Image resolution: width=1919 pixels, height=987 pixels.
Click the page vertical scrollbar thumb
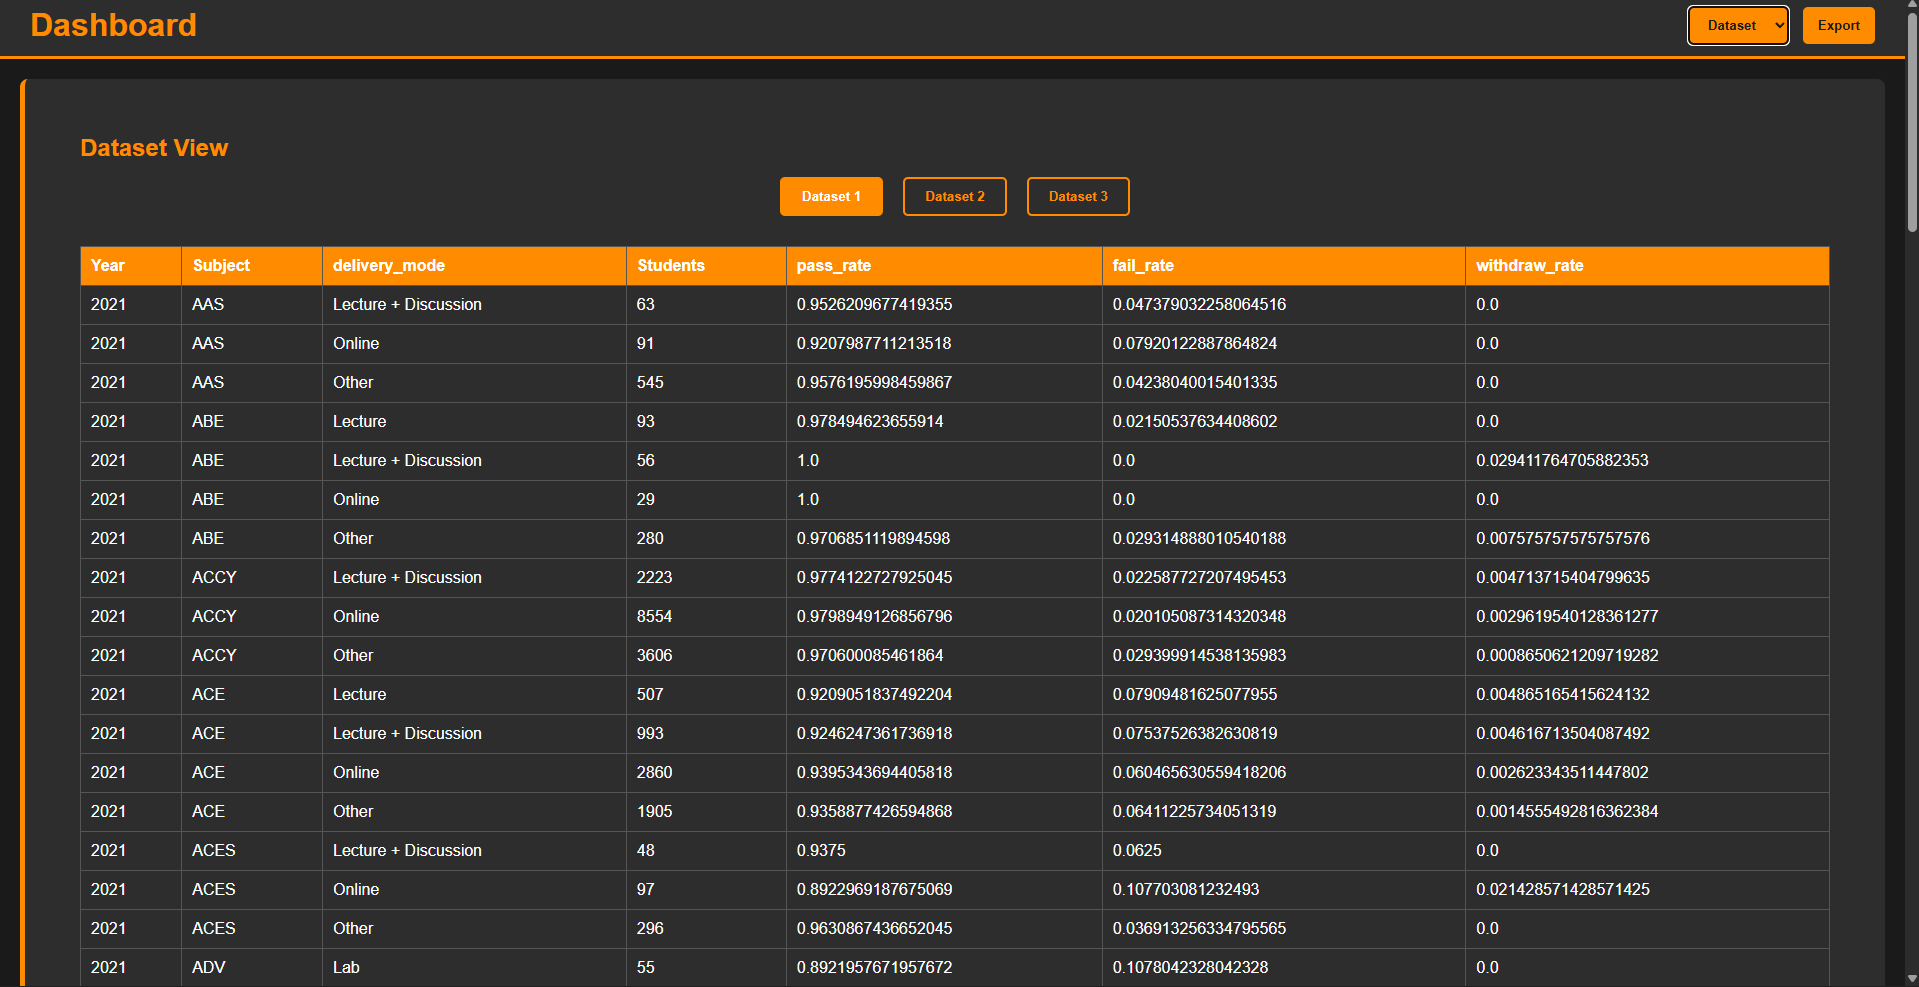tap(1912, 124)
